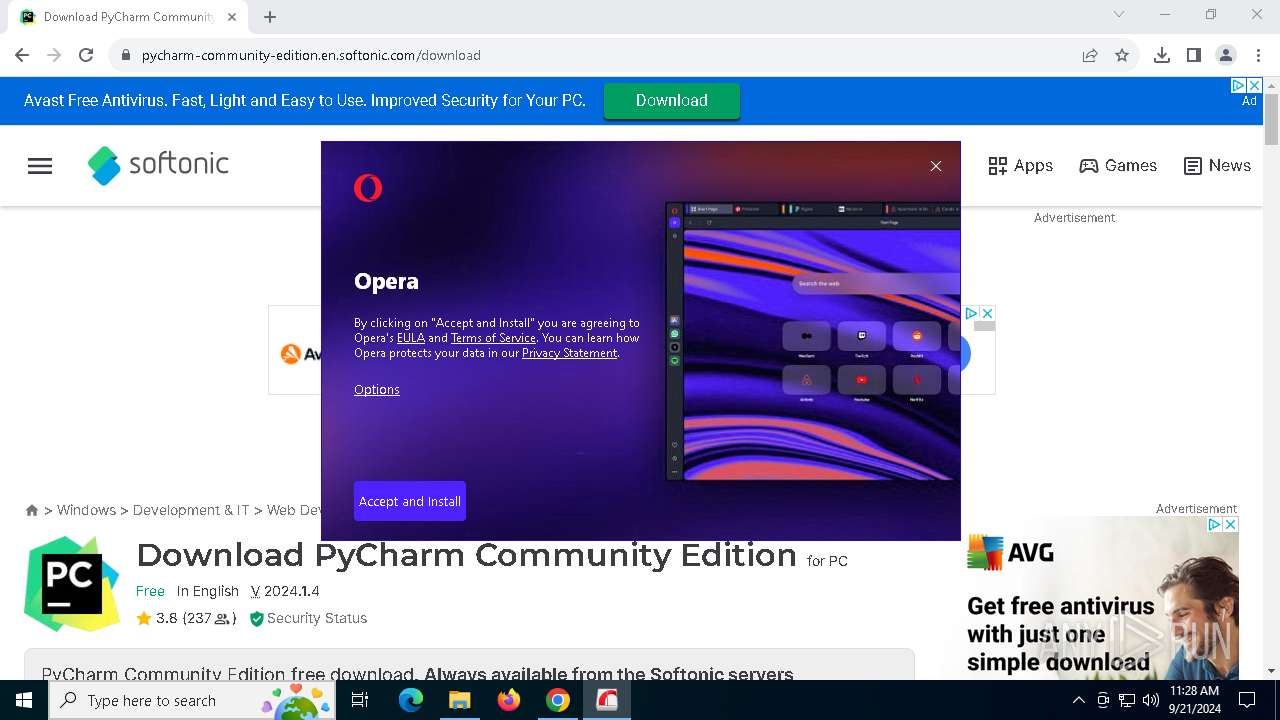Open Task View on taskbar
The image size is (1280, 720).
pyautogui.click(x=360, y=700)
